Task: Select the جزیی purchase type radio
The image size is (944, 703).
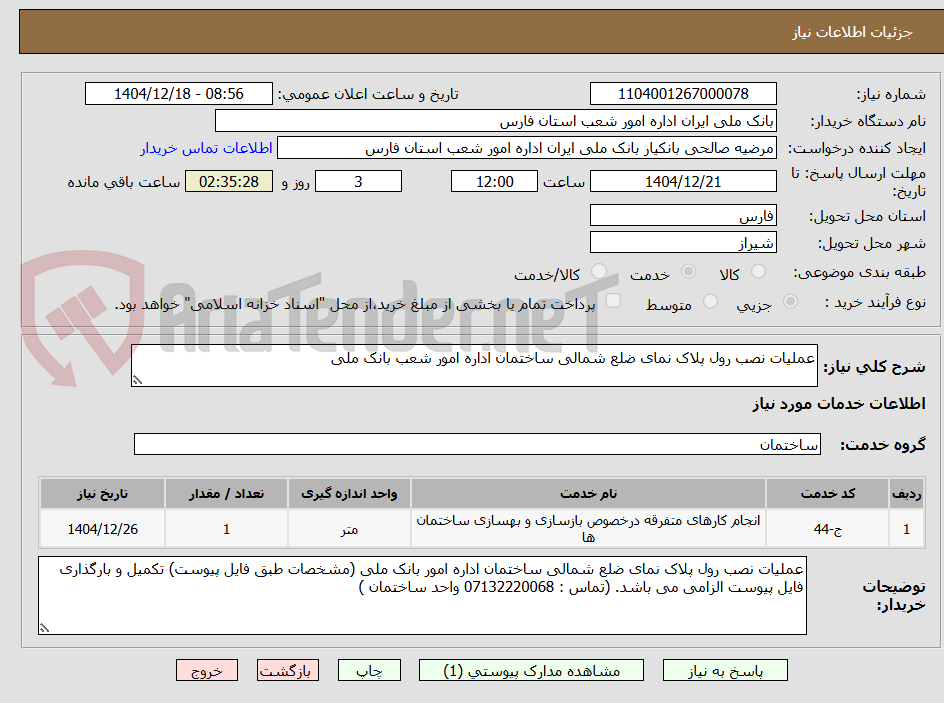Action: [x=790, y=301]
